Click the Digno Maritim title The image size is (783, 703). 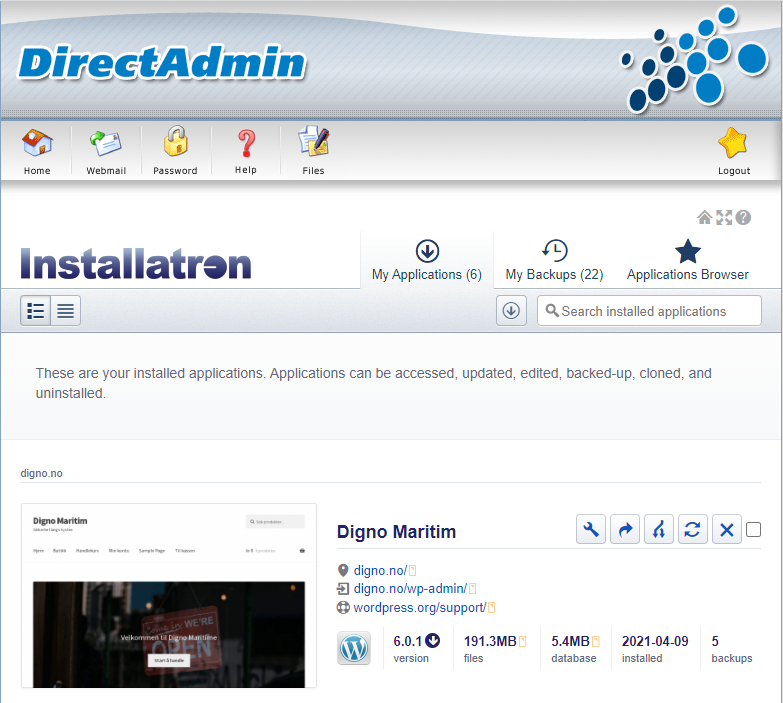click(396, 532)
